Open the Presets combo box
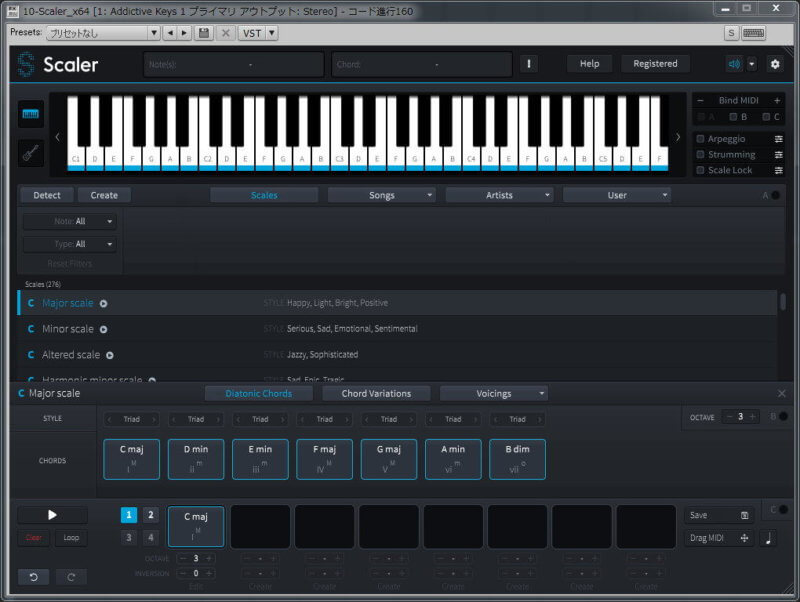800x602 pixels. click(x=103, y=33)
